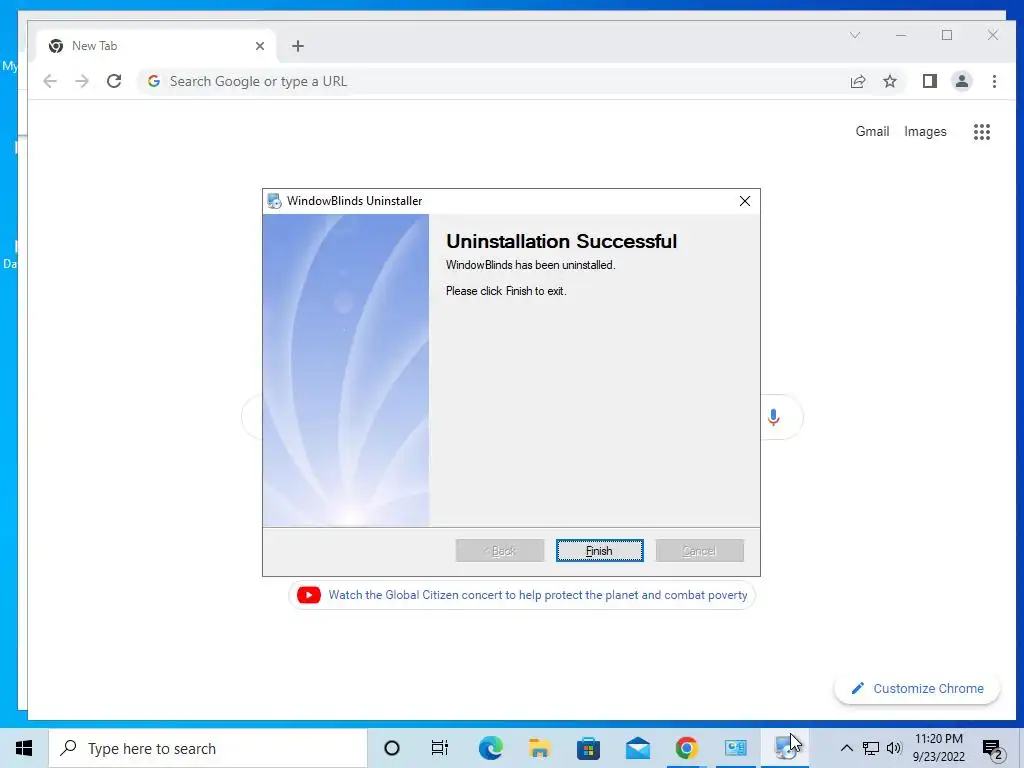Close the WindowBlinds Uninstaller dialog
The width and height of the screenshot is (1024, 768).
pos(744,201)
